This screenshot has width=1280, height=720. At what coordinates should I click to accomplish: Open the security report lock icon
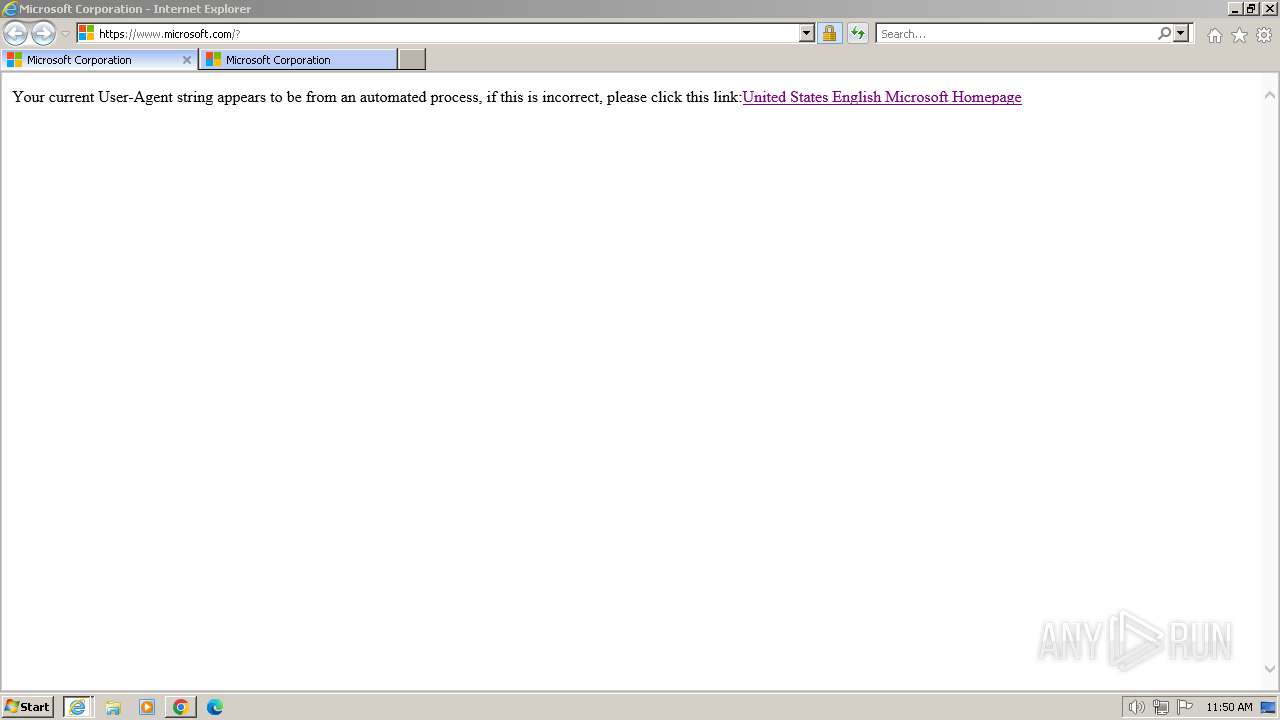pyautogui.click(x=829, y=33)
